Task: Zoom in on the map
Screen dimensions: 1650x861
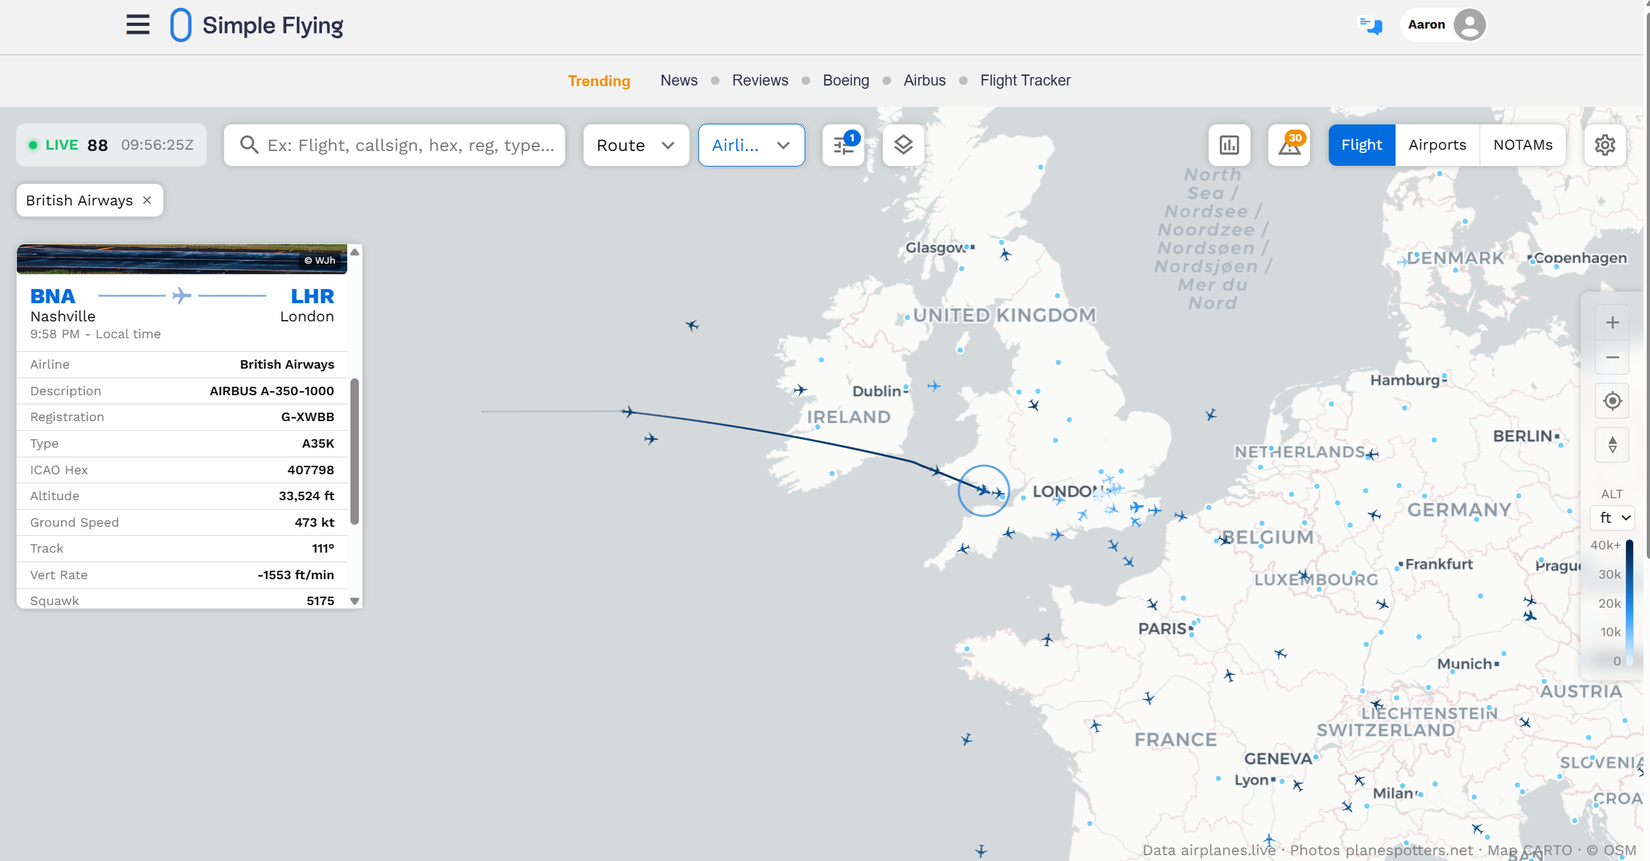Action: pyautogui.click(x=1612, y=323)
